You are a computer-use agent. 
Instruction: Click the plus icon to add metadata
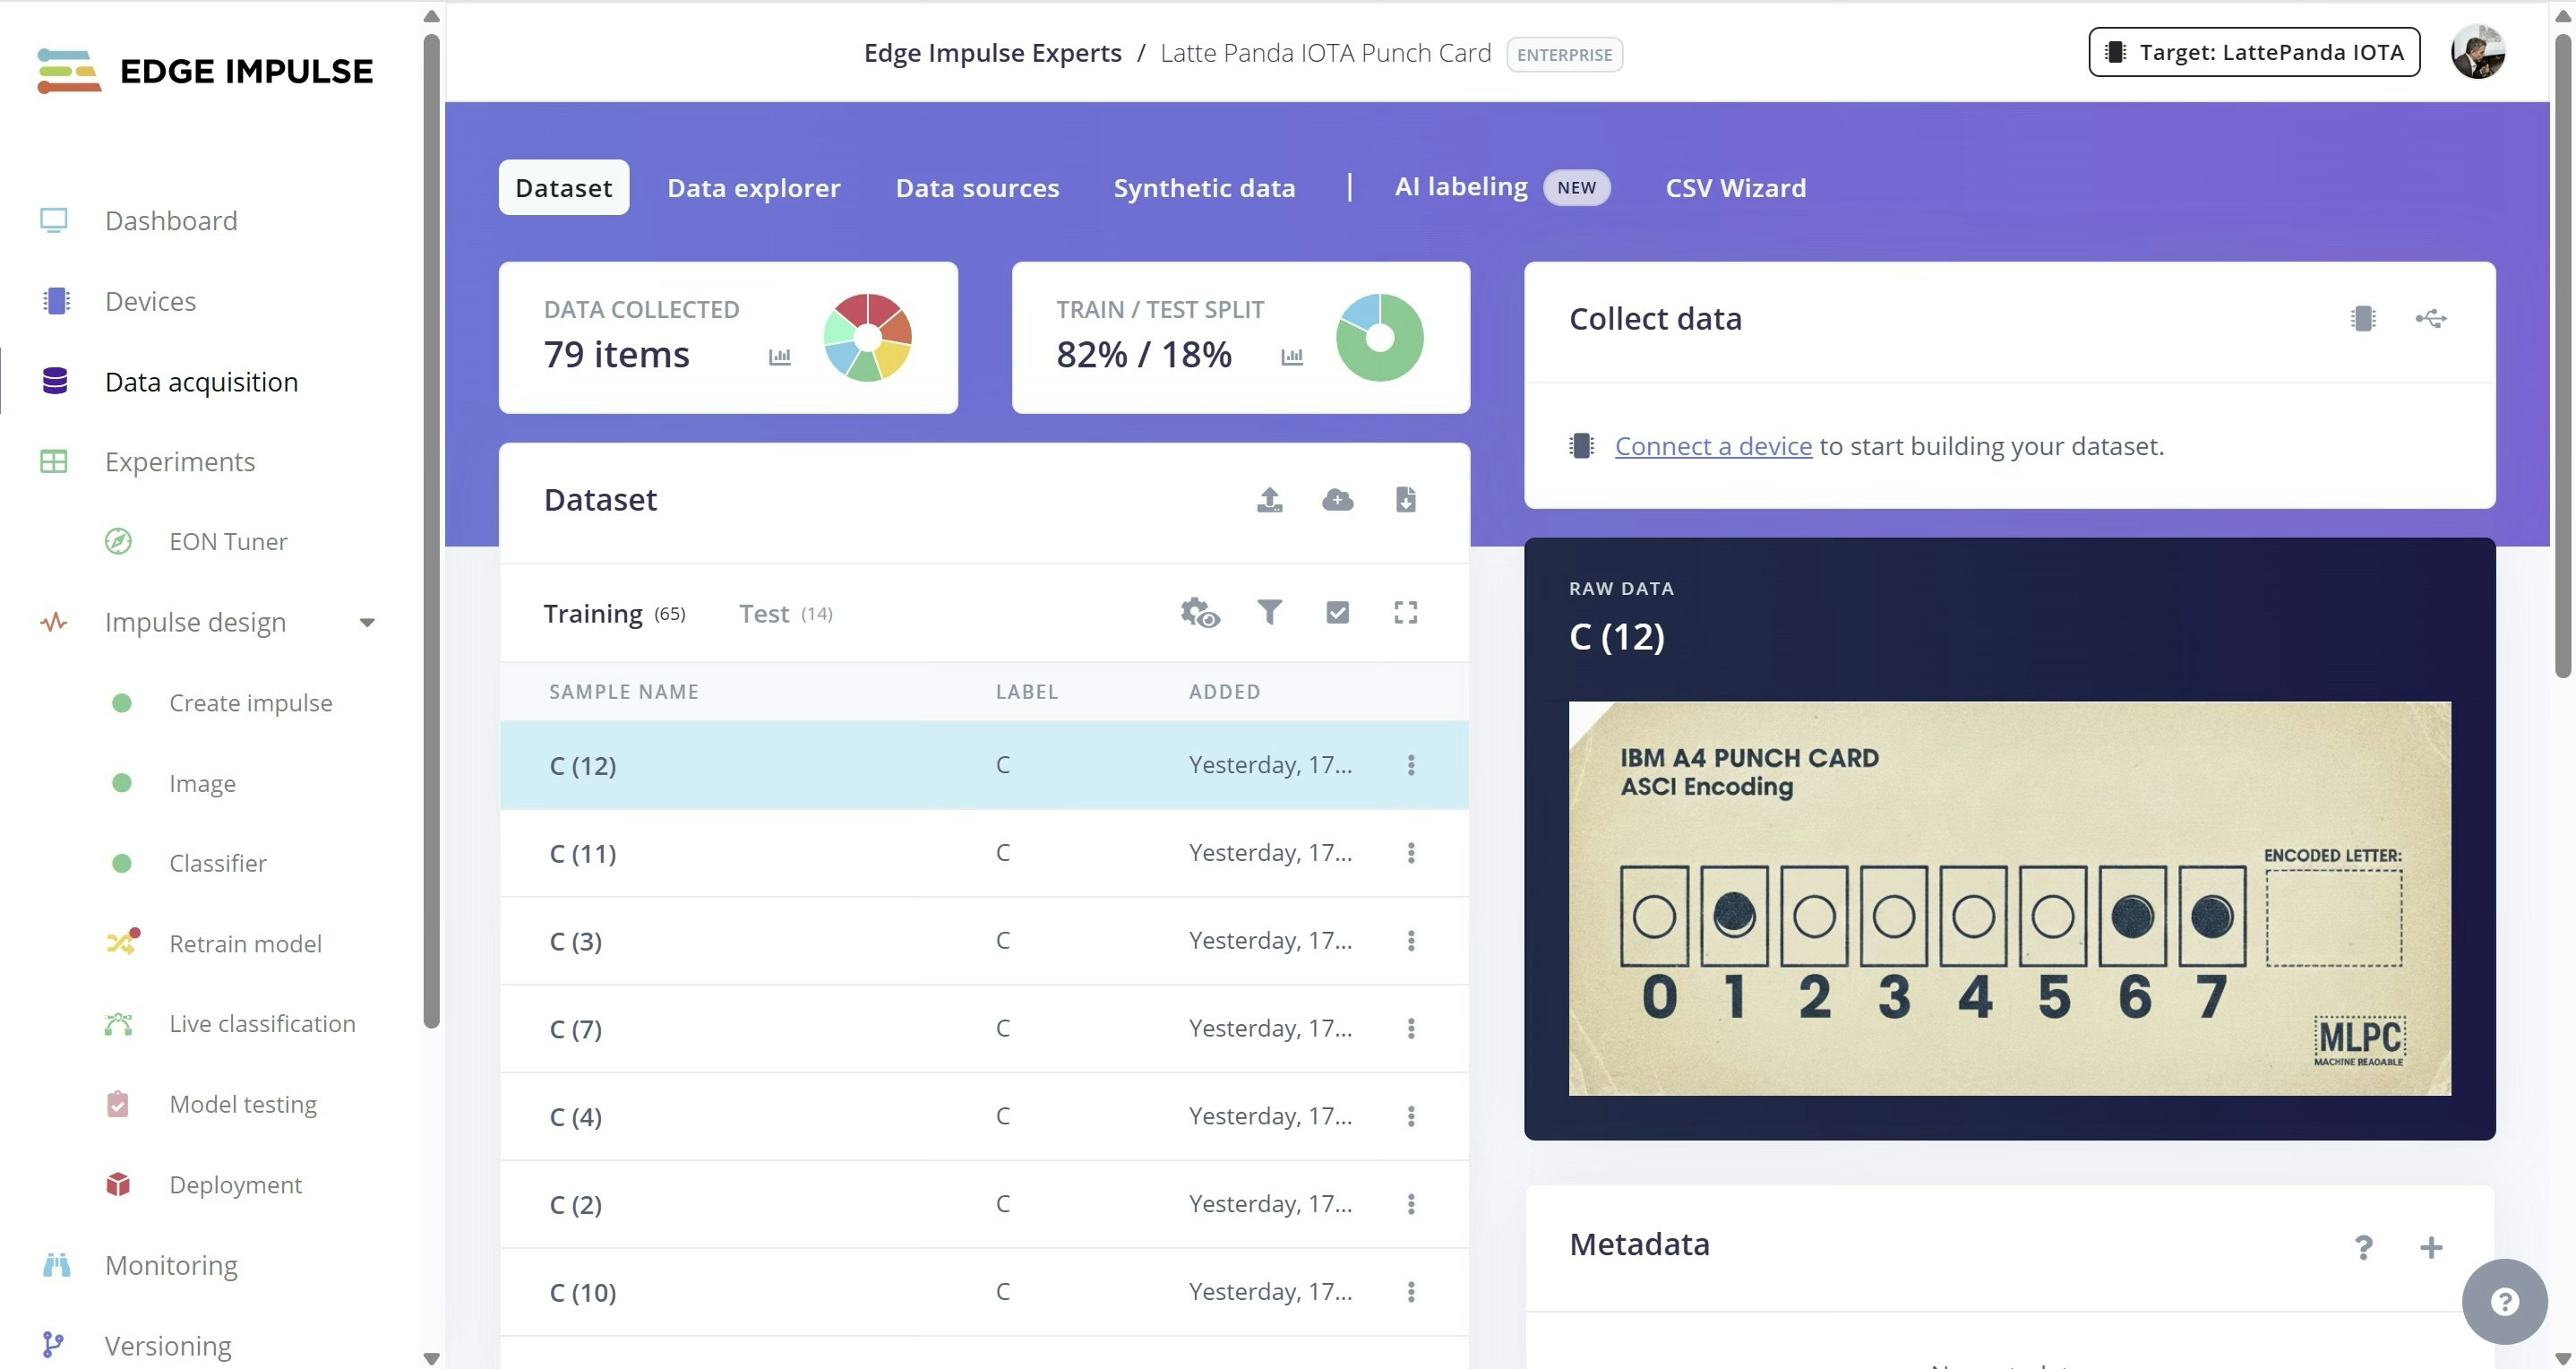pos(2430,1247)
